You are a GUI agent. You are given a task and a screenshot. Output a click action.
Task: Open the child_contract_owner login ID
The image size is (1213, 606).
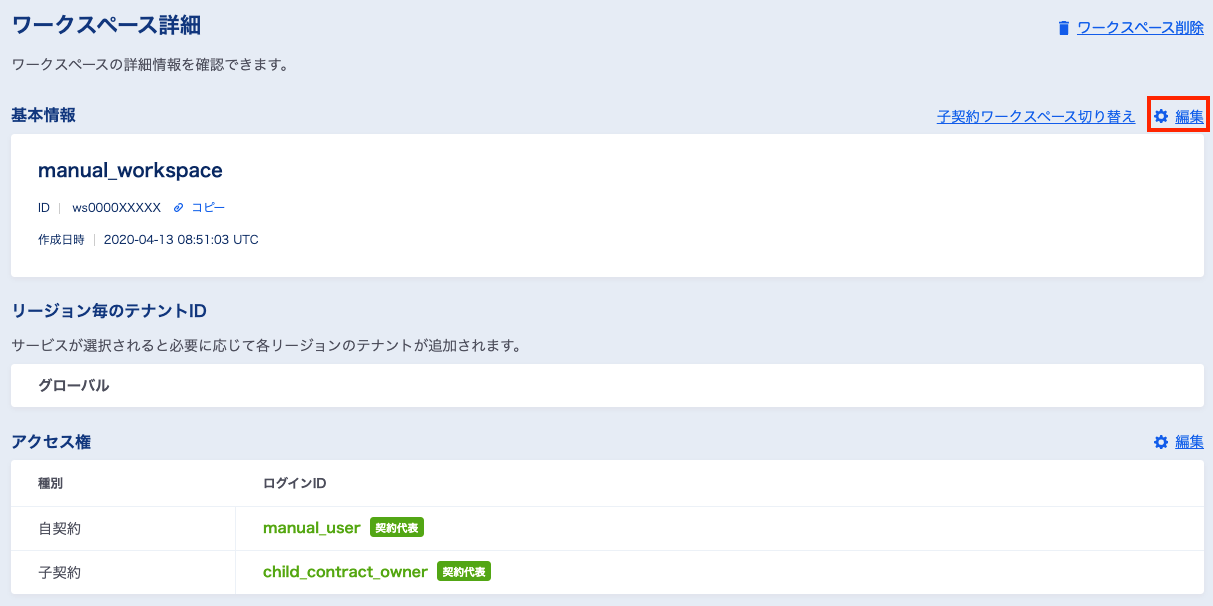tap(345, 572)
